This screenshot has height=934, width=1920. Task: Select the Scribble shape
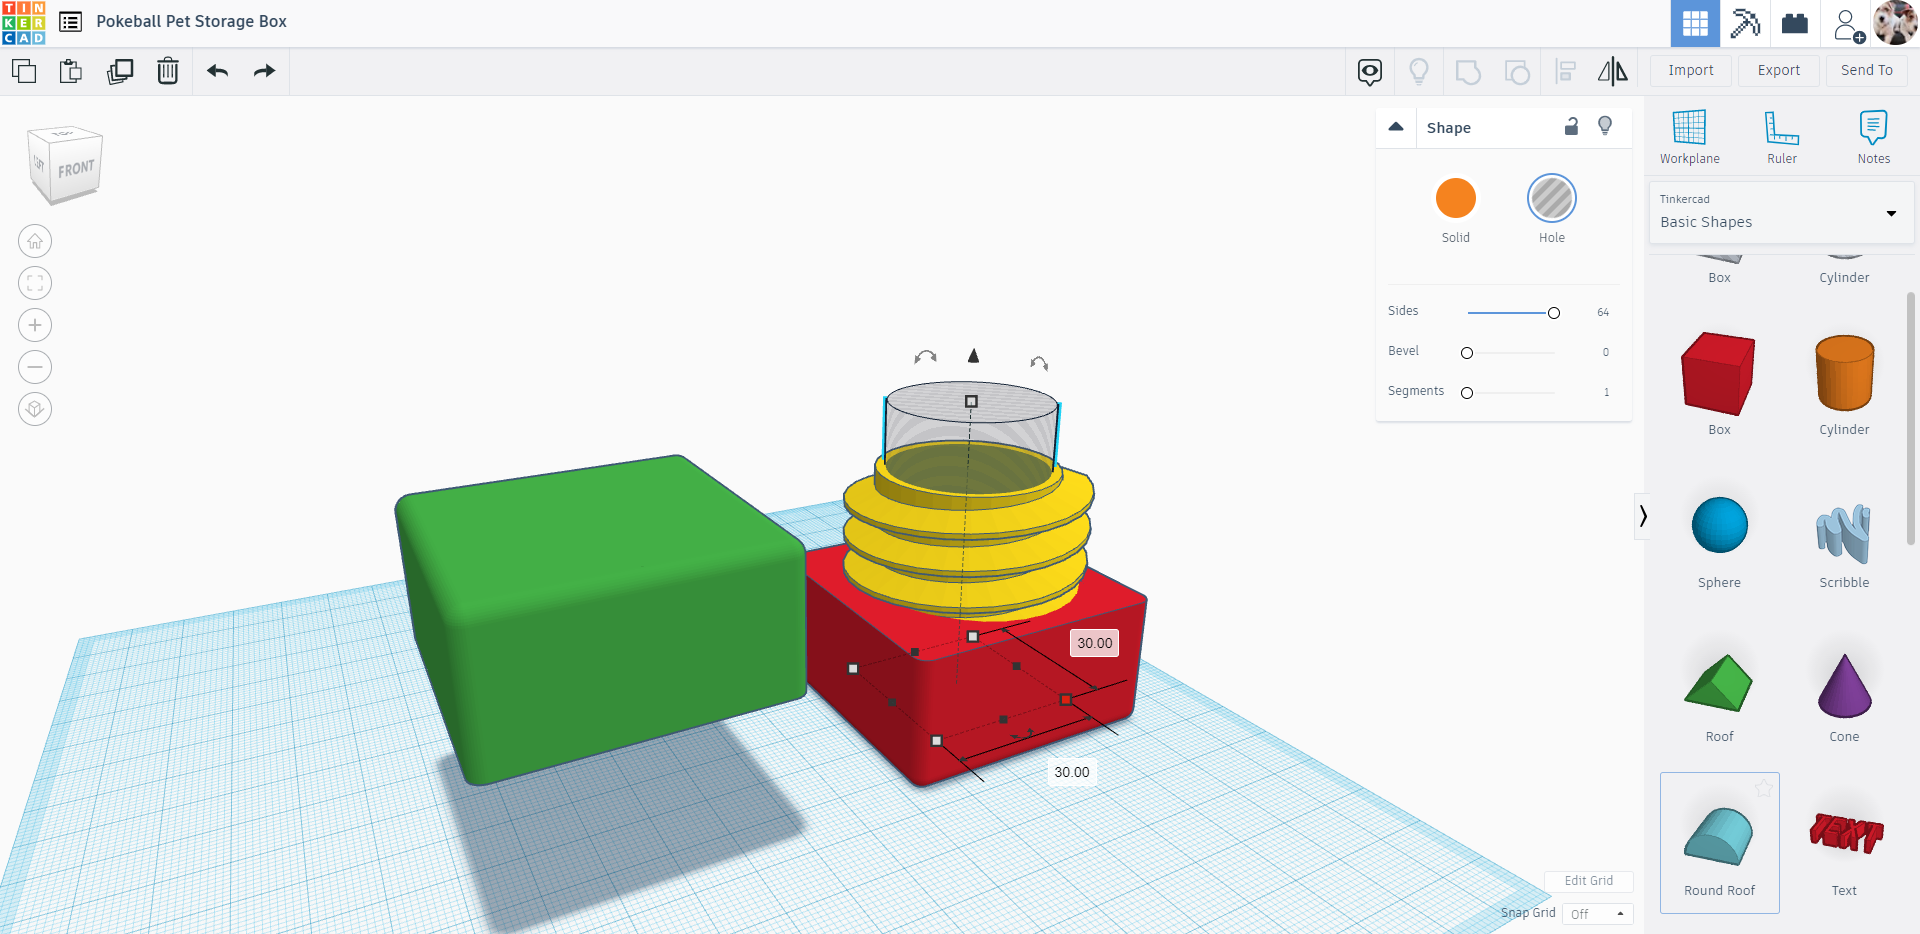coord(1844,536)
